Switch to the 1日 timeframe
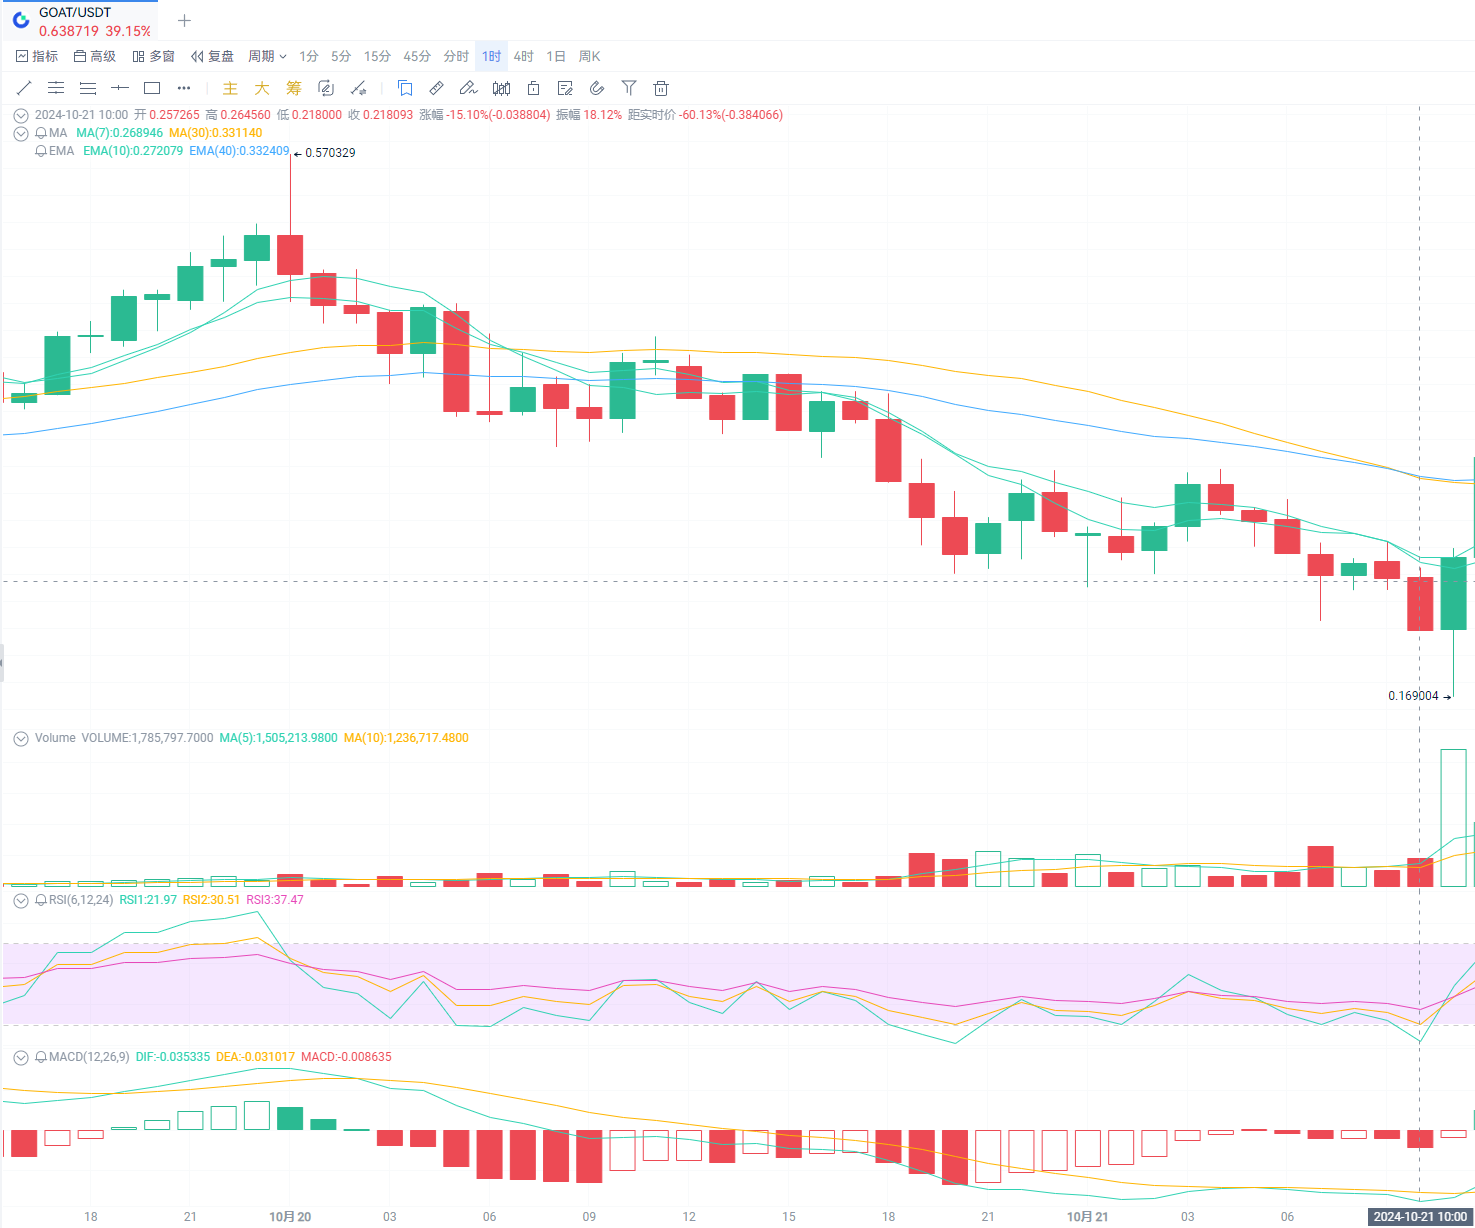Image resolution: width=1475 pixels, height=1228 pixels. 556,56
